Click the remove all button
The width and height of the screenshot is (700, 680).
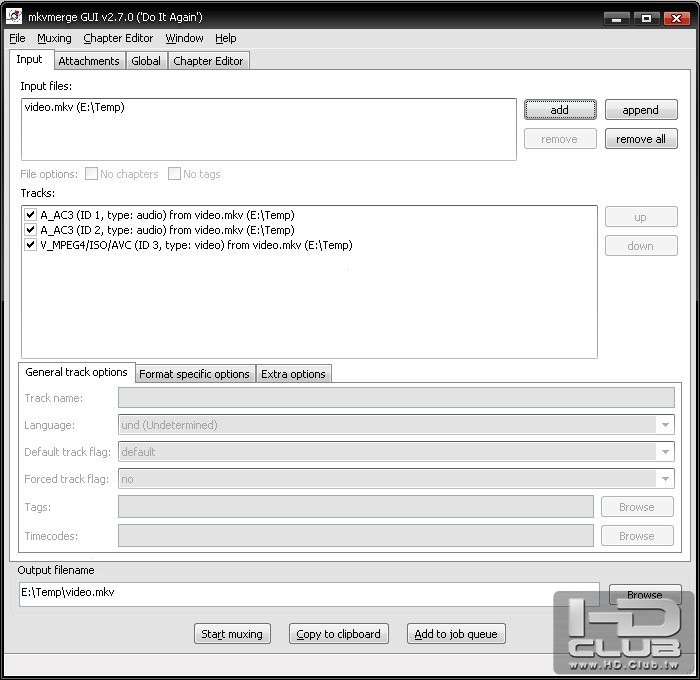[641, 139]
